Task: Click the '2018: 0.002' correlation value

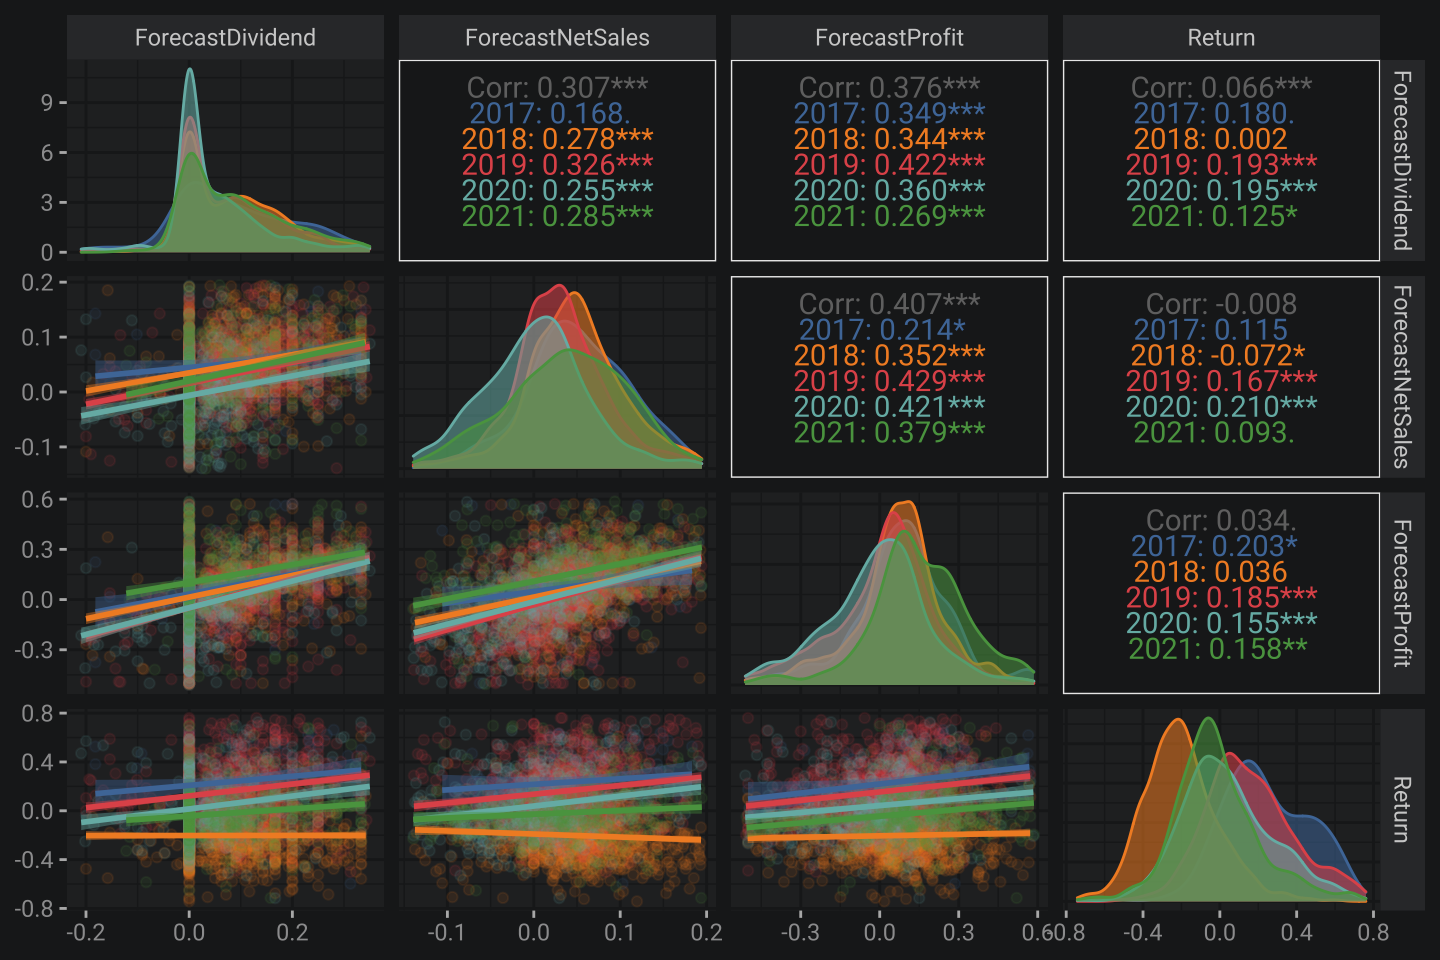Action: 1210,139
